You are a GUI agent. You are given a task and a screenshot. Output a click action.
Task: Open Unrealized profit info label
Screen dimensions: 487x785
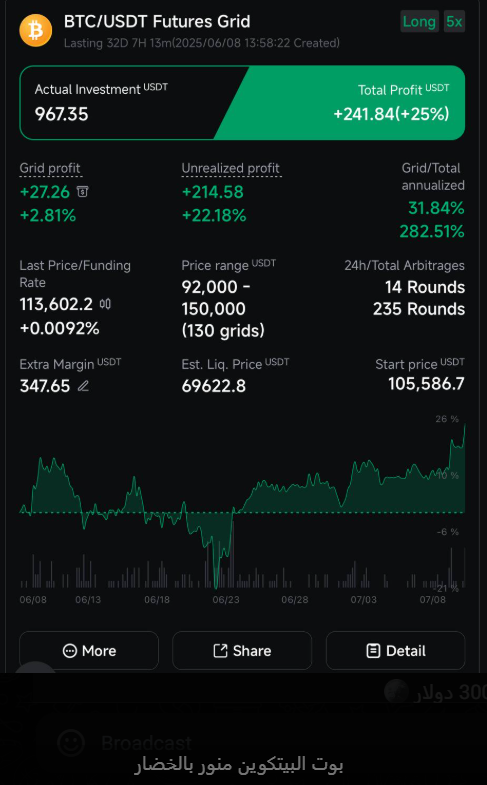coord(231,169)
